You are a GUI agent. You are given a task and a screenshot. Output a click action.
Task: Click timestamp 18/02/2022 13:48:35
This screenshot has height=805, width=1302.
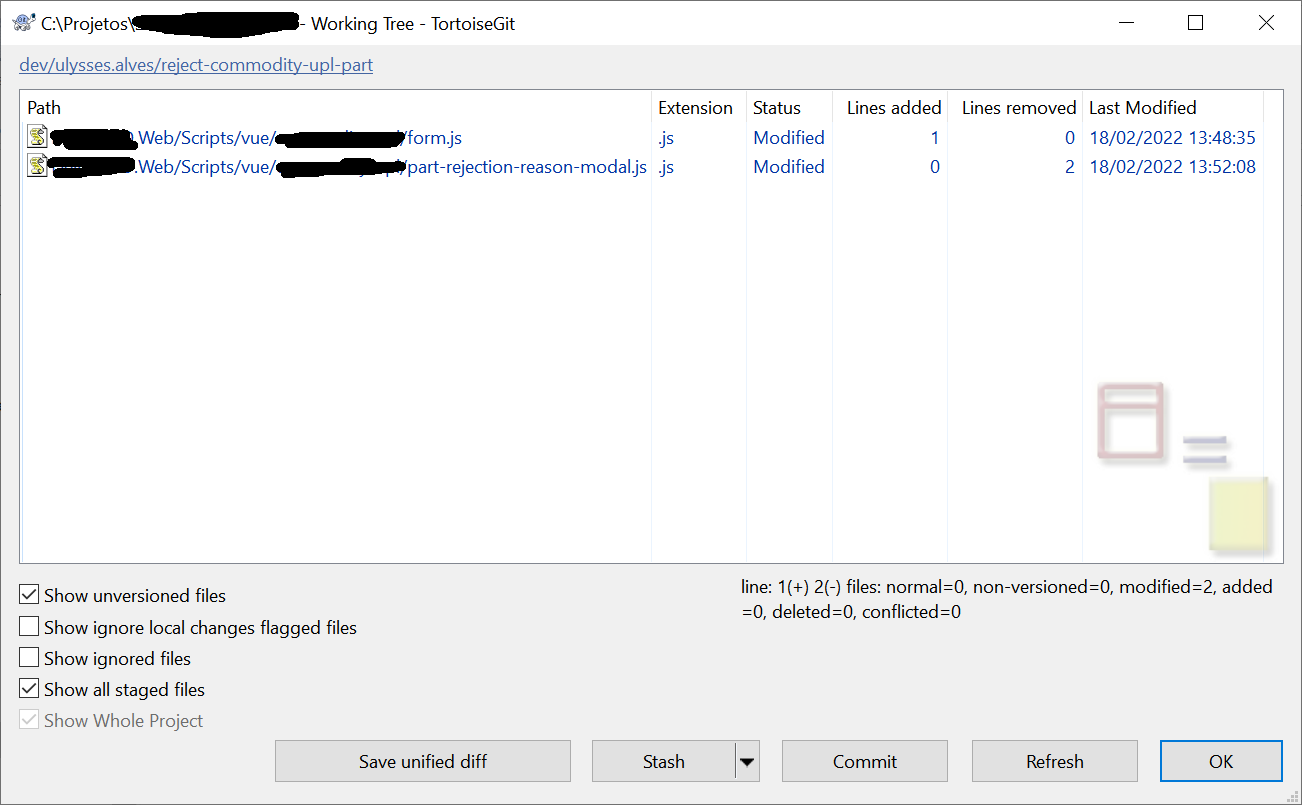point(1172,137)
